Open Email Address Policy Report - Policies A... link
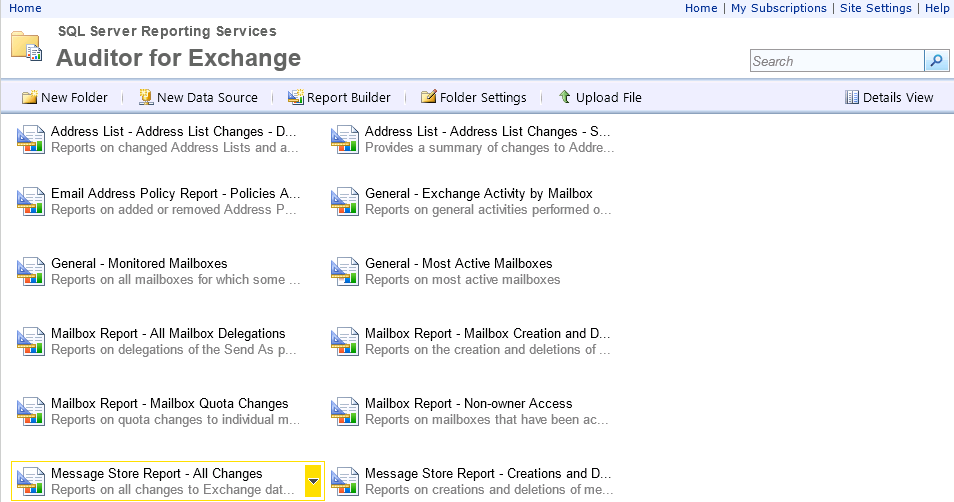Viewport: 954px width, 502px height. pyautogui.click(x=176, y=193)
